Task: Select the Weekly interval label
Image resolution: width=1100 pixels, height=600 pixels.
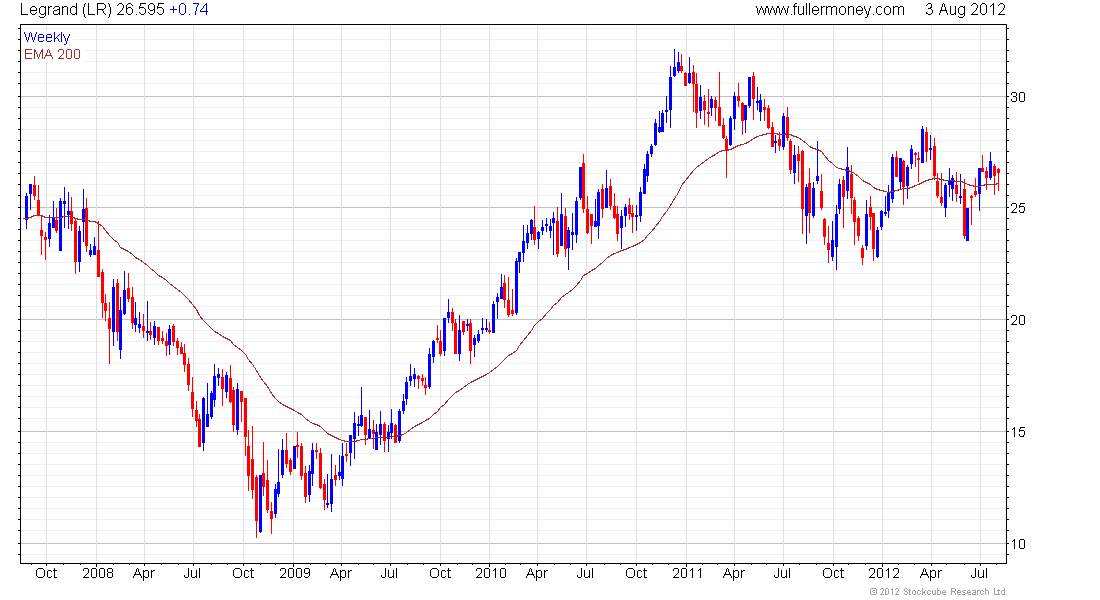Action: pyautogui.click(x=47, y=38)
